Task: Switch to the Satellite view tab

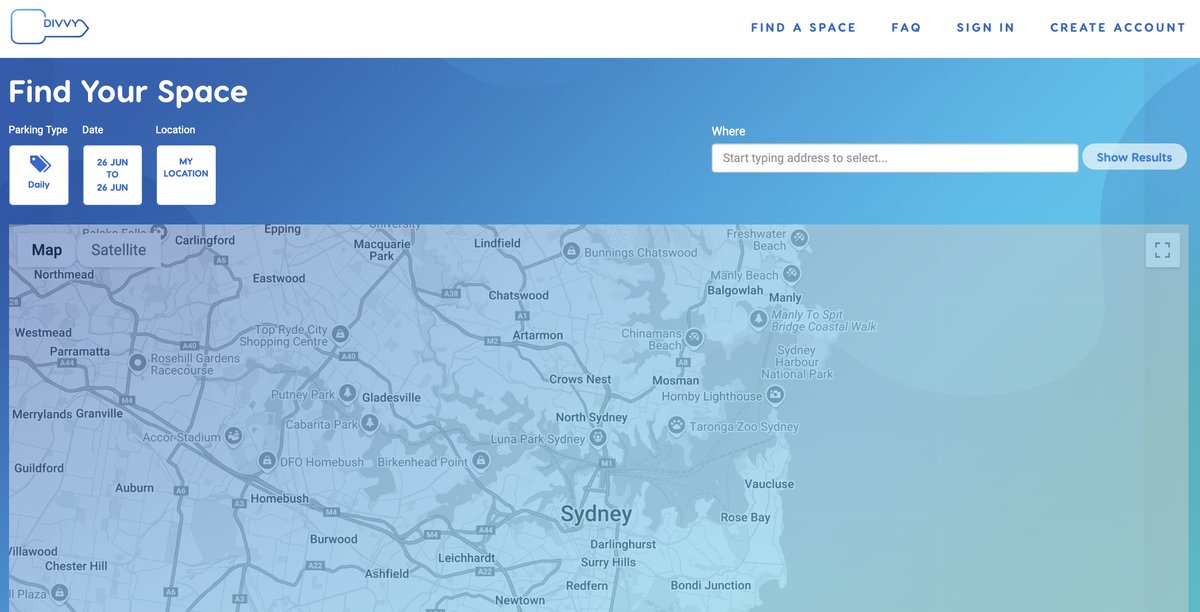Action: pos(119,250)
